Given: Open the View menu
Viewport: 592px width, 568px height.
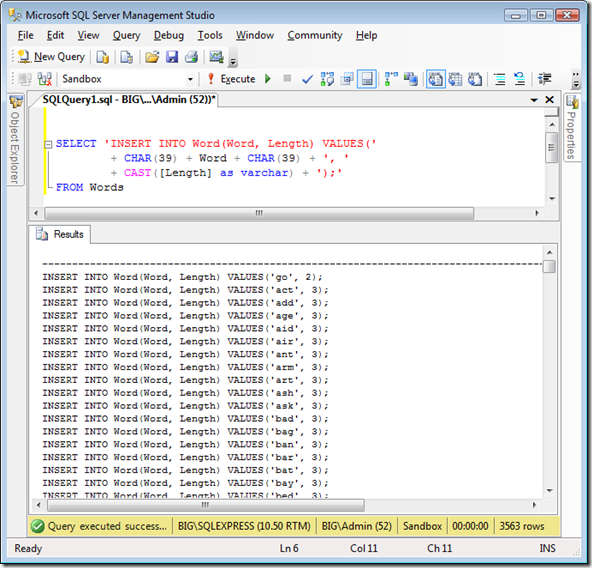Looking at the screenshot, I should 88,35.
